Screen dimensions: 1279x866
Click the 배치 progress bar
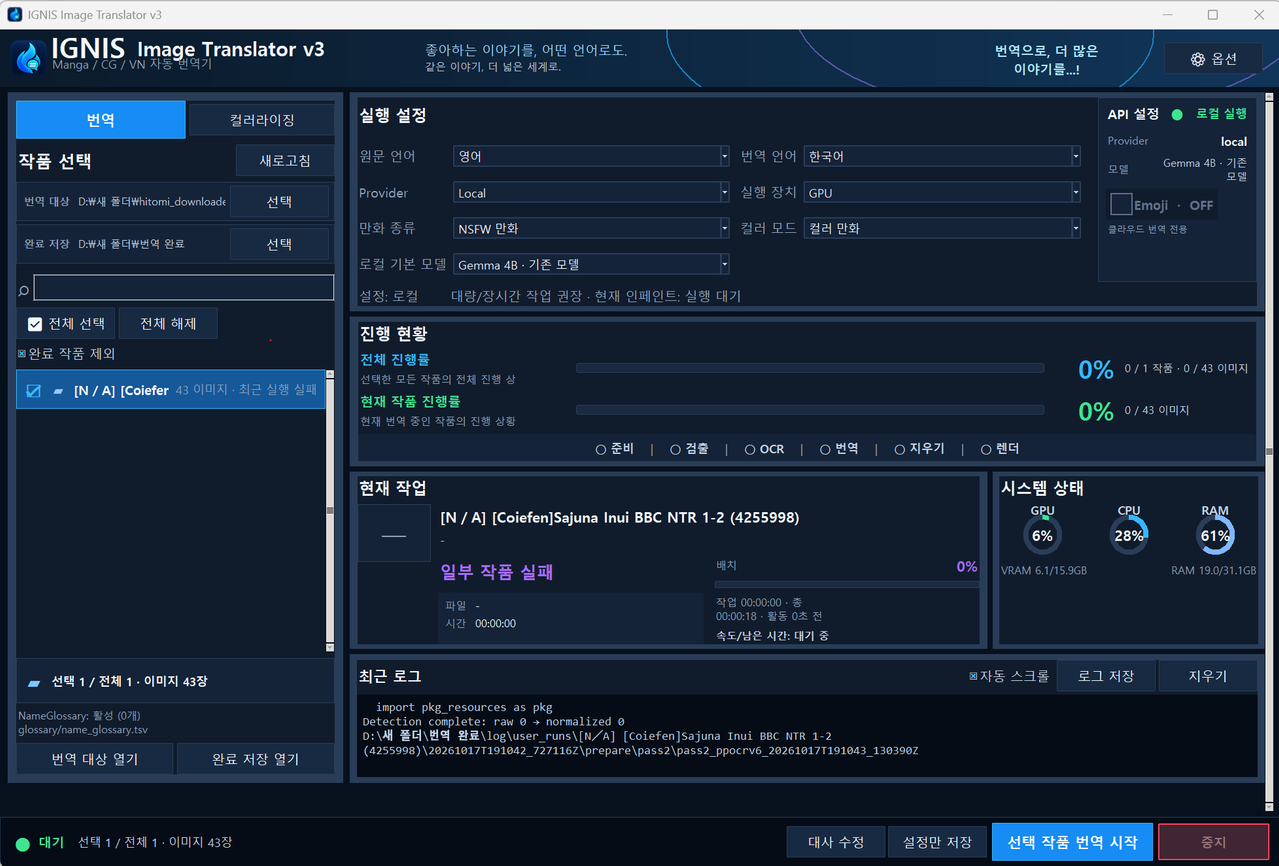point(847,585)
